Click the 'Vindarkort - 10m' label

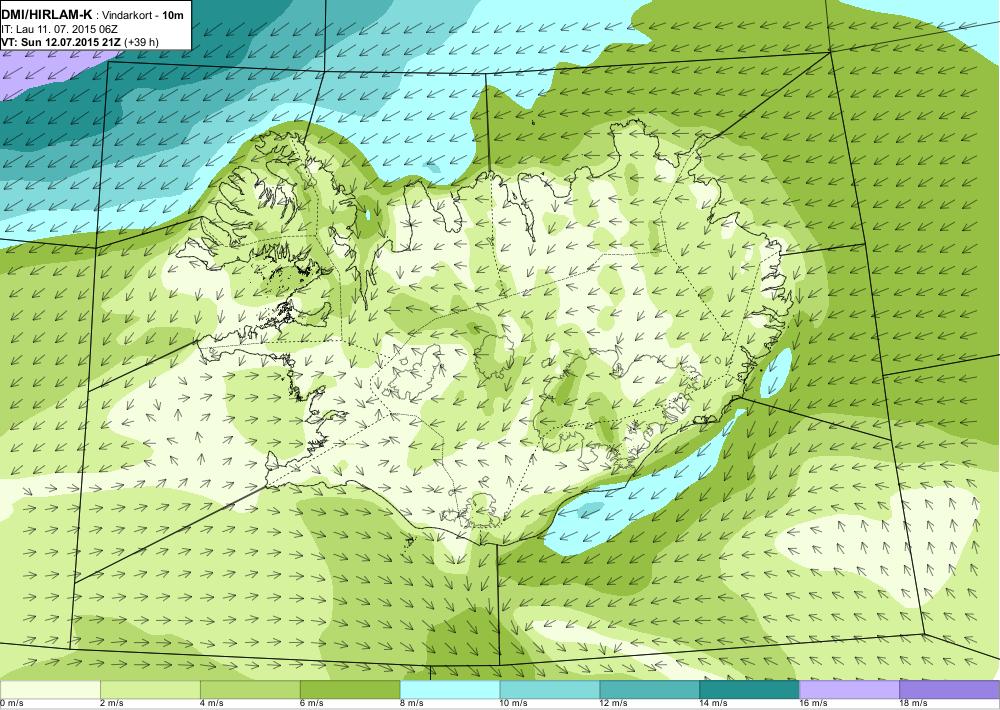[x=141, y=15]
